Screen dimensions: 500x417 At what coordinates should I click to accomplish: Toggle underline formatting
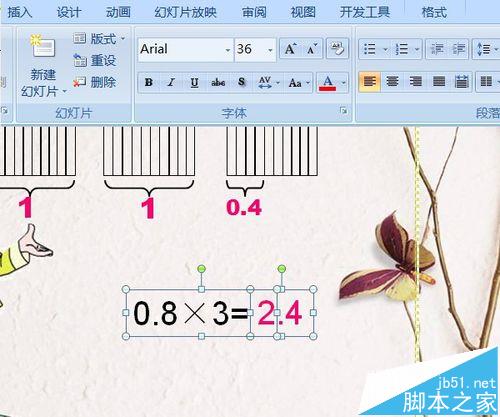194,82
